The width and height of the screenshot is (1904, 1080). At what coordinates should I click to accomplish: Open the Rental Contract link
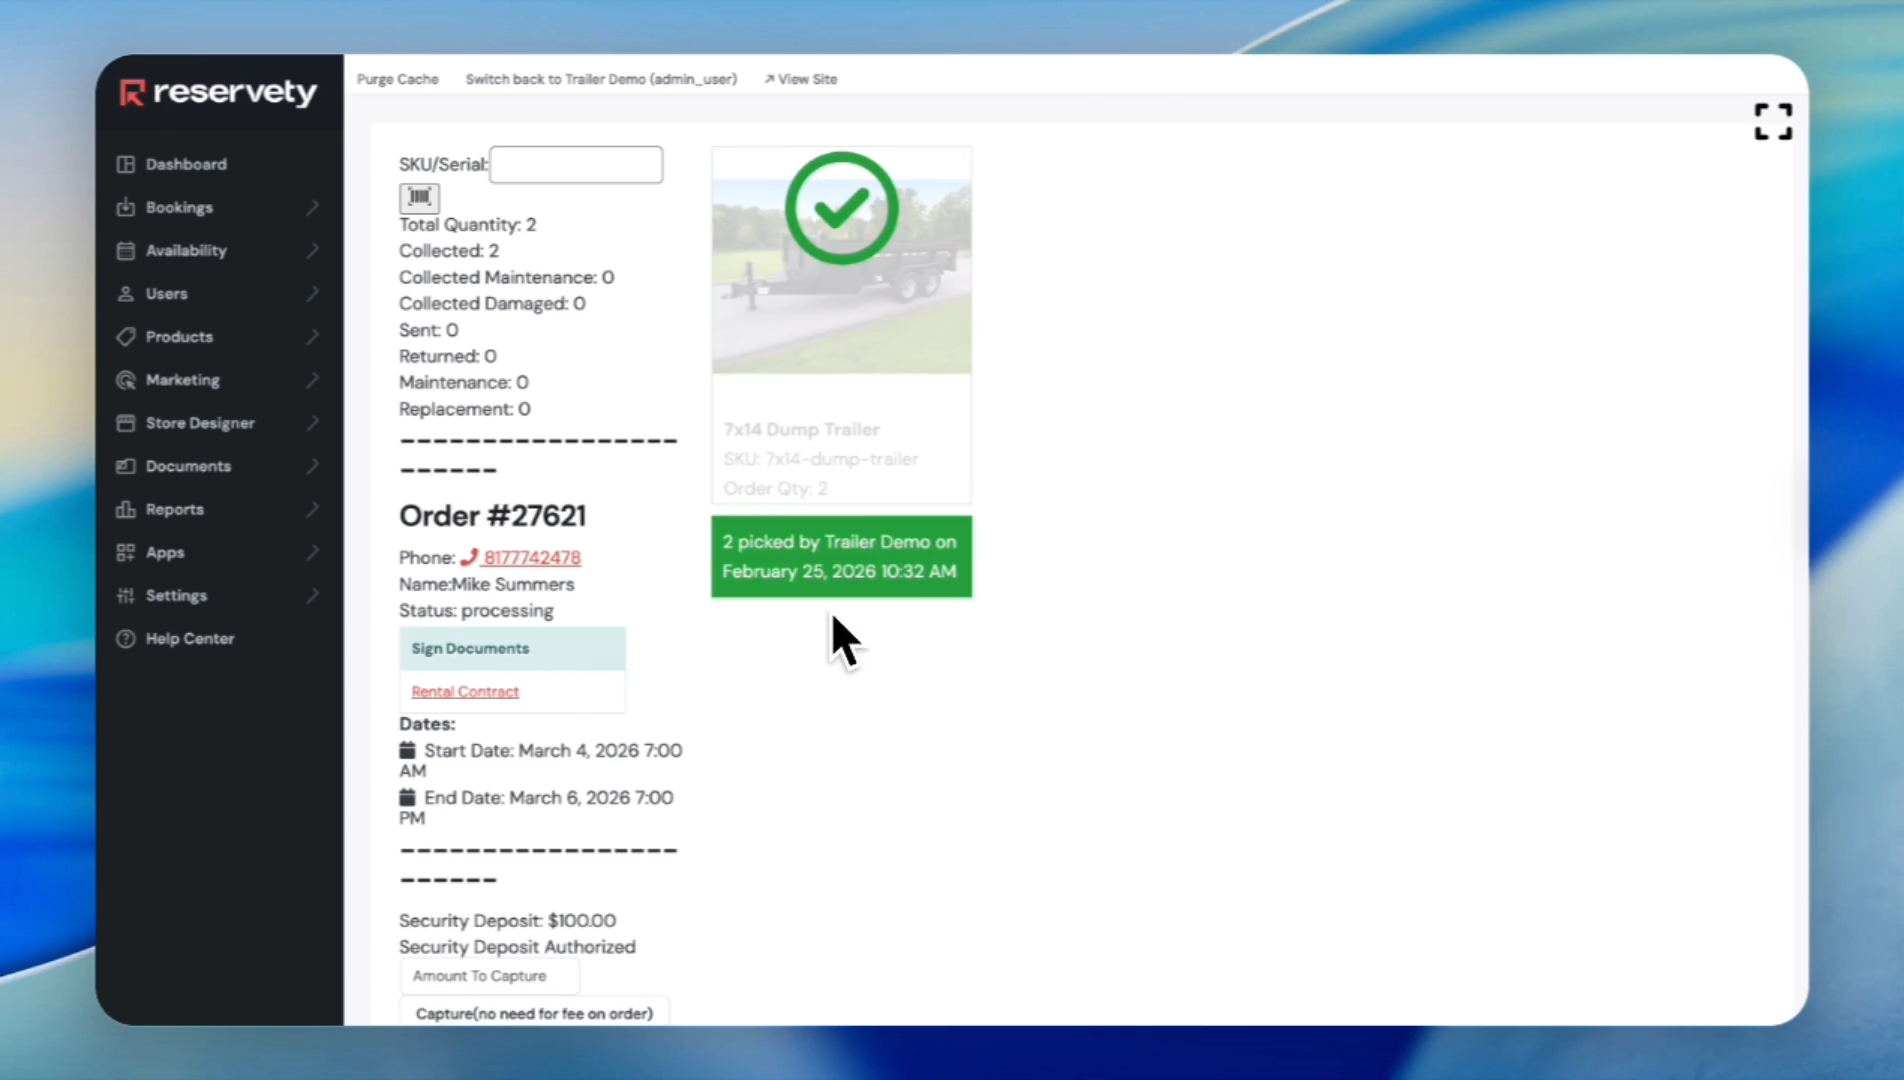pos(464,691)
